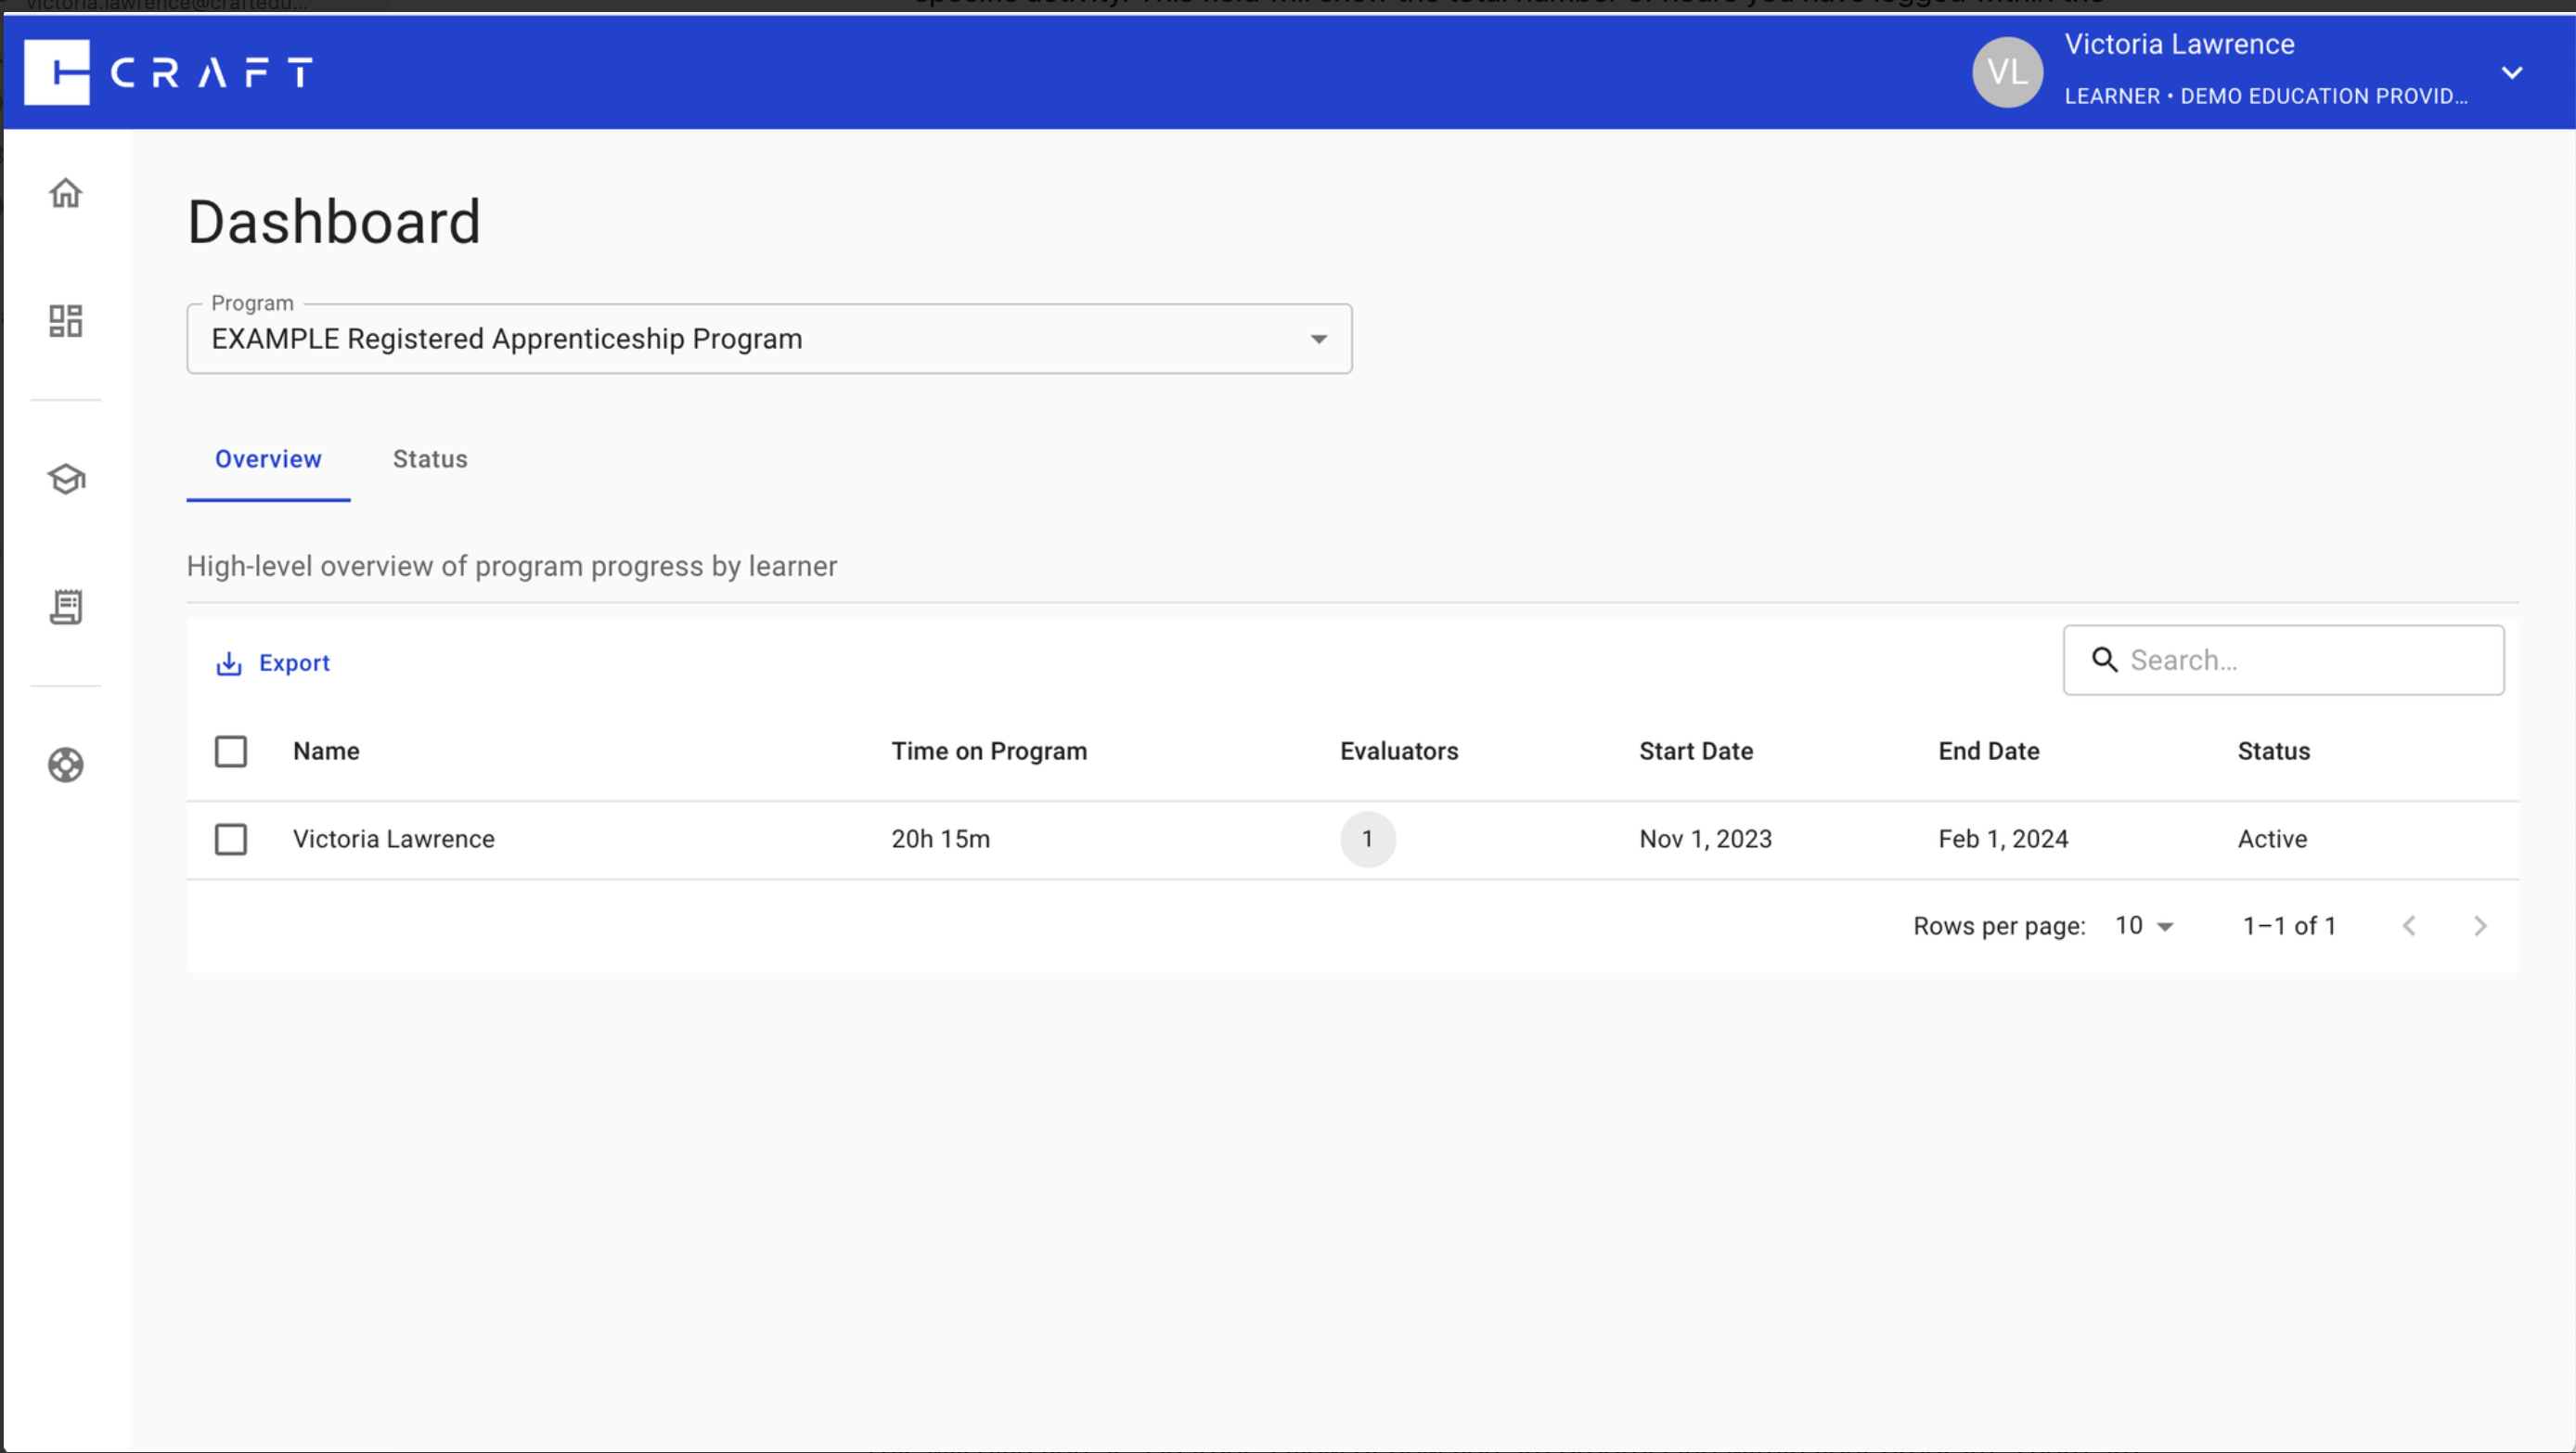
Task: Open the Dashboard grid icon in sidebar
Action: point(66,321)
